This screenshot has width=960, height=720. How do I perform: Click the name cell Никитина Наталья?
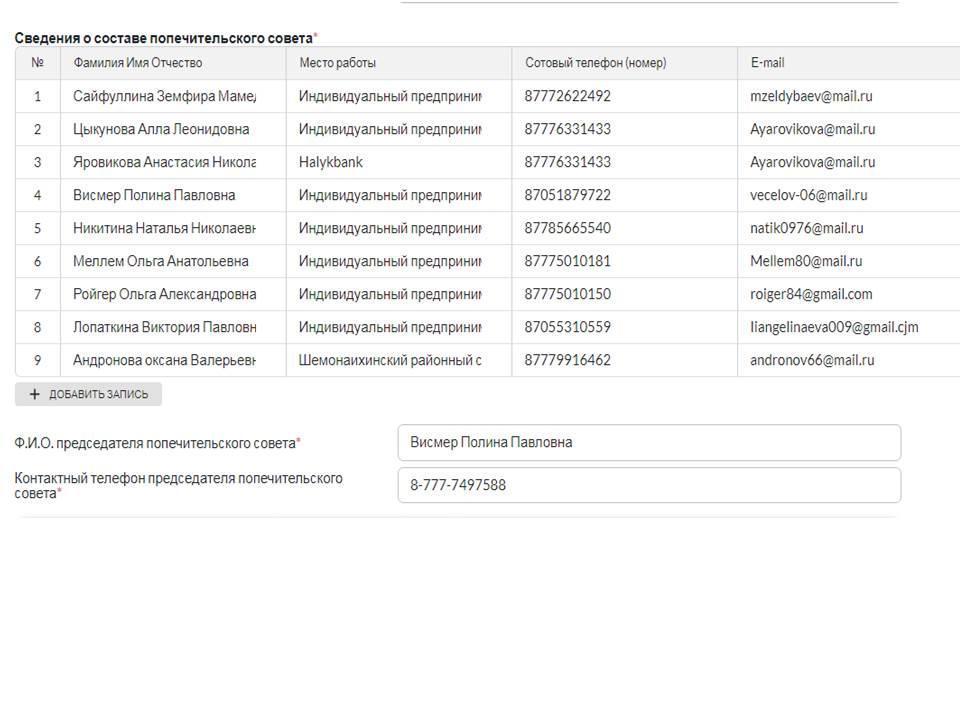173,228
